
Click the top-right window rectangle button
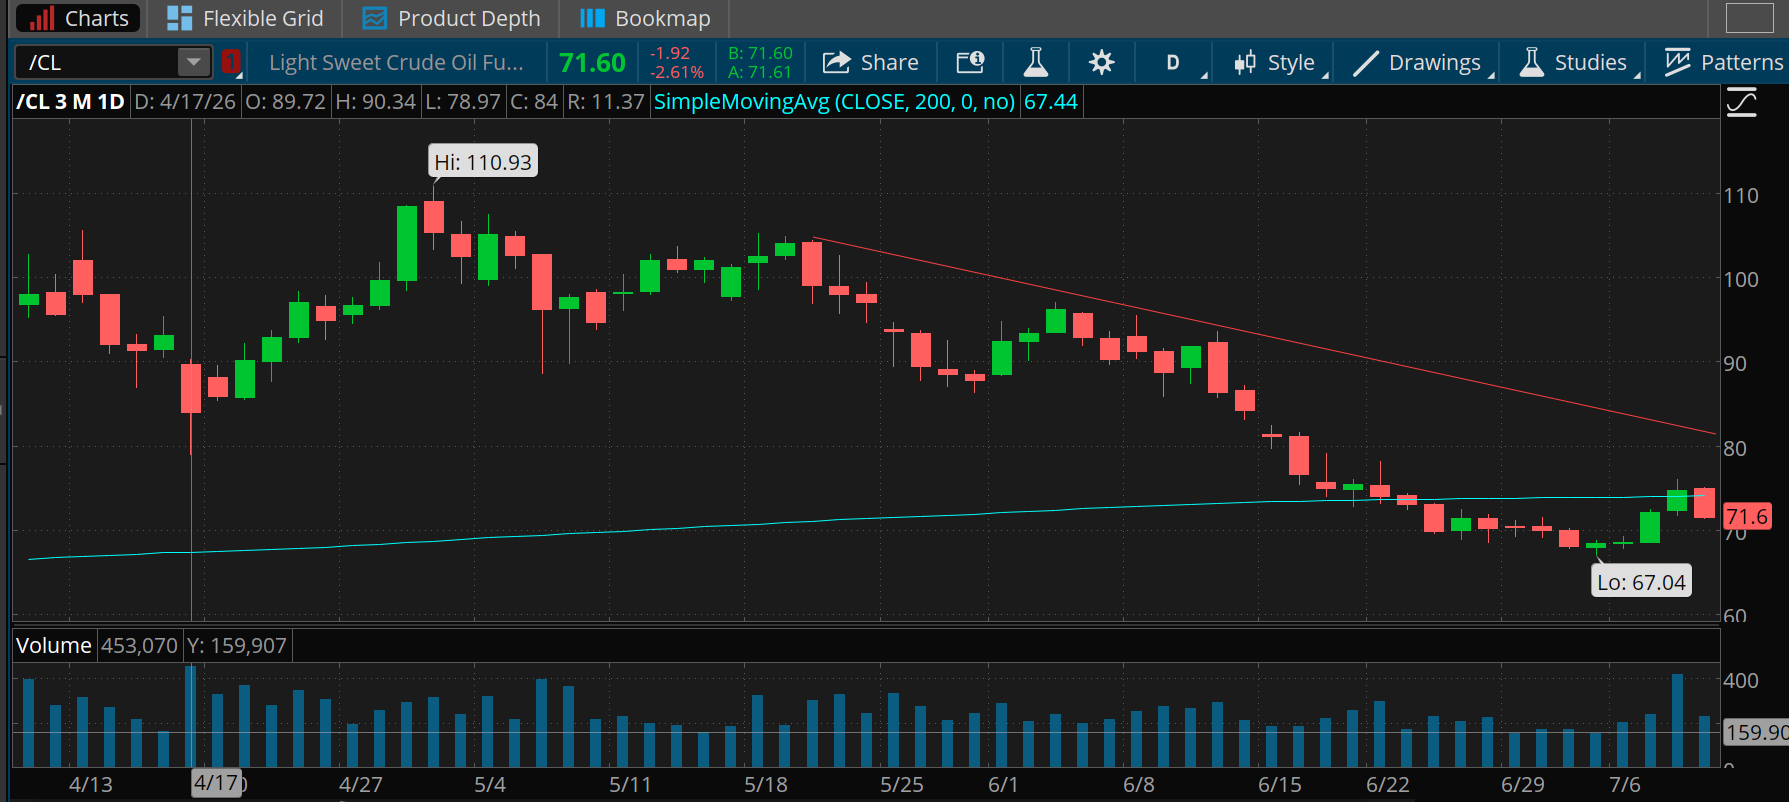pos(1749,18)
